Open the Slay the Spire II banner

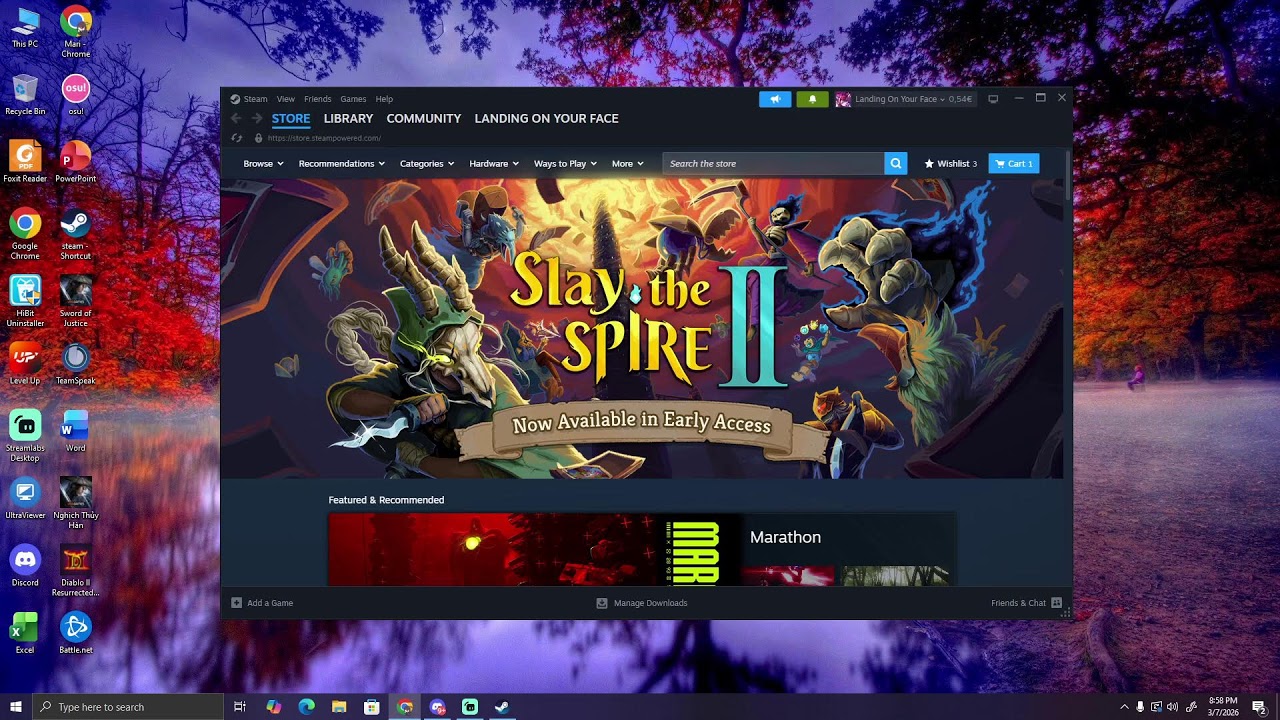642,328
